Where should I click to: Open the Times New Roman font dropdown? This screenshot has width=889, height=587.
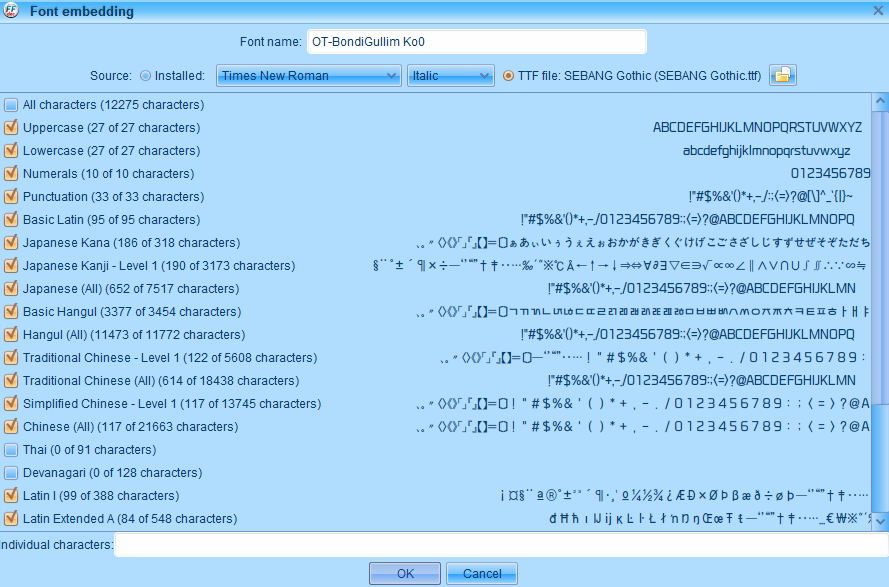pyautogui.click(x=308, y=75)
